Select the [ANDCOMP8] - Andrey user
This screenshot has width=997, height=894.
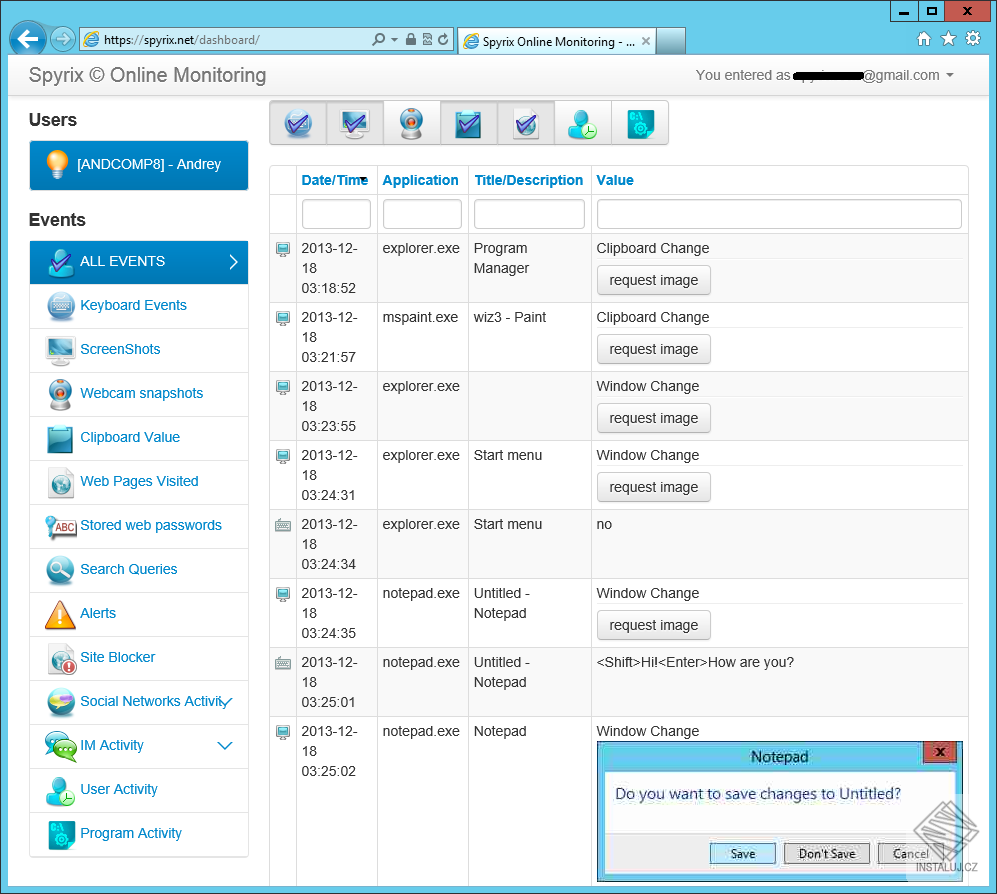[138, 166]
